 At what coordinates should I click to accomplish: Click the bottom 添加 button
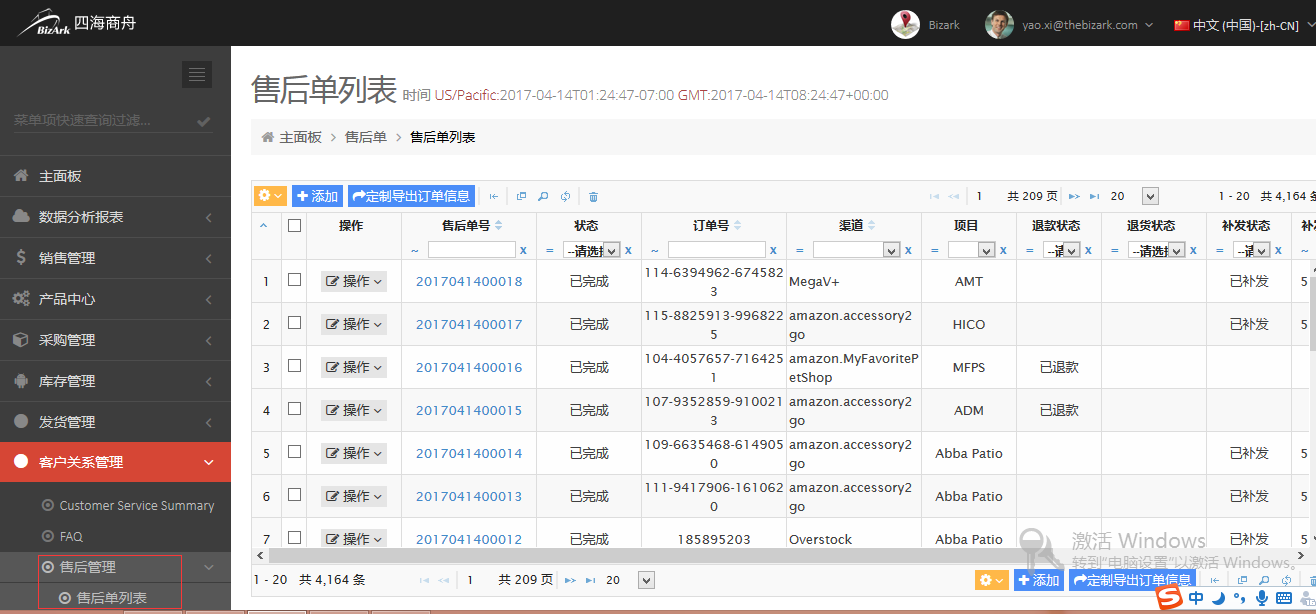point(1039,580)
